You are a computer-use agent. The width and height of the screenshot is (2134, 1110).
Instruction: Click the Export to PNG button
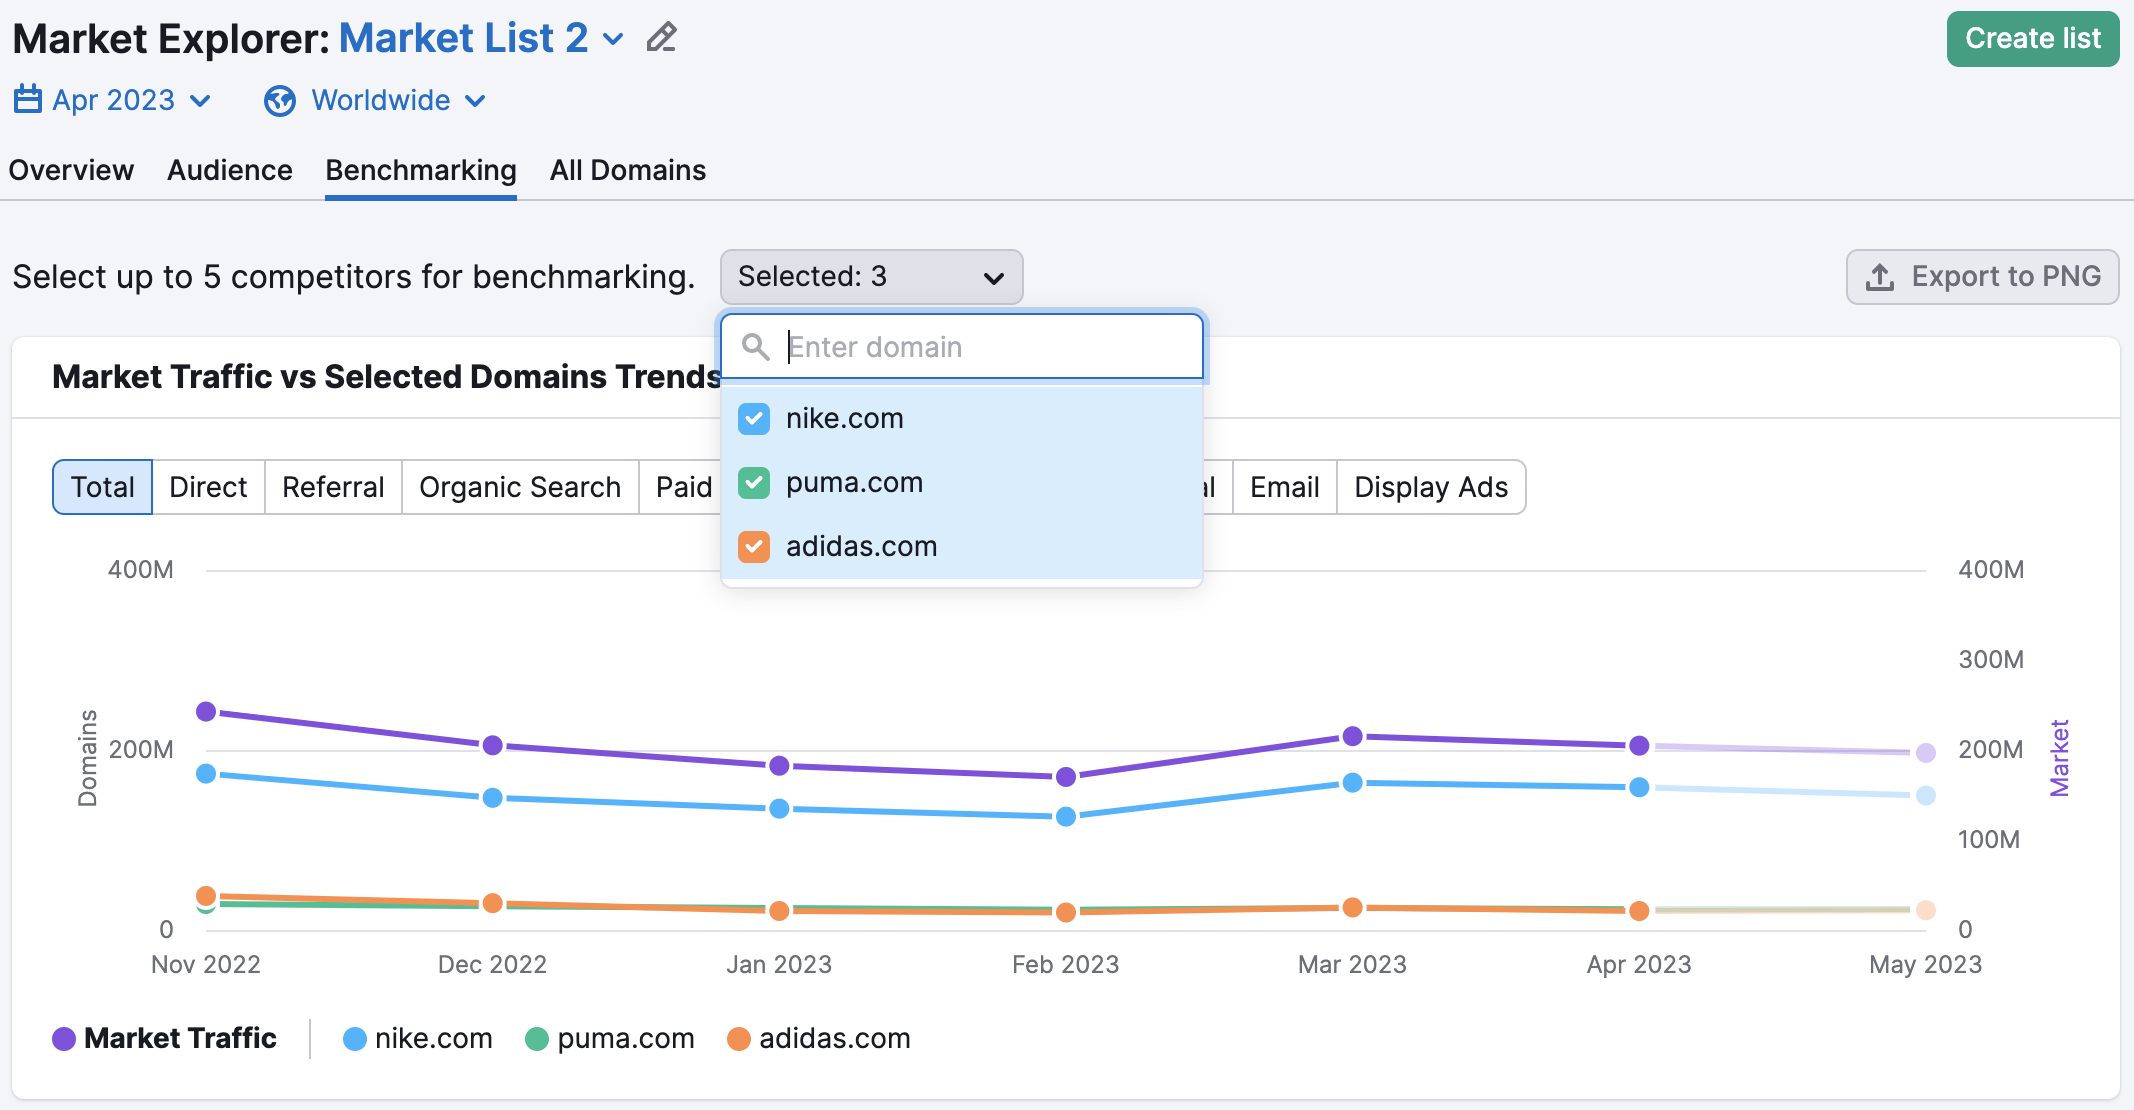coord(1982,277)
